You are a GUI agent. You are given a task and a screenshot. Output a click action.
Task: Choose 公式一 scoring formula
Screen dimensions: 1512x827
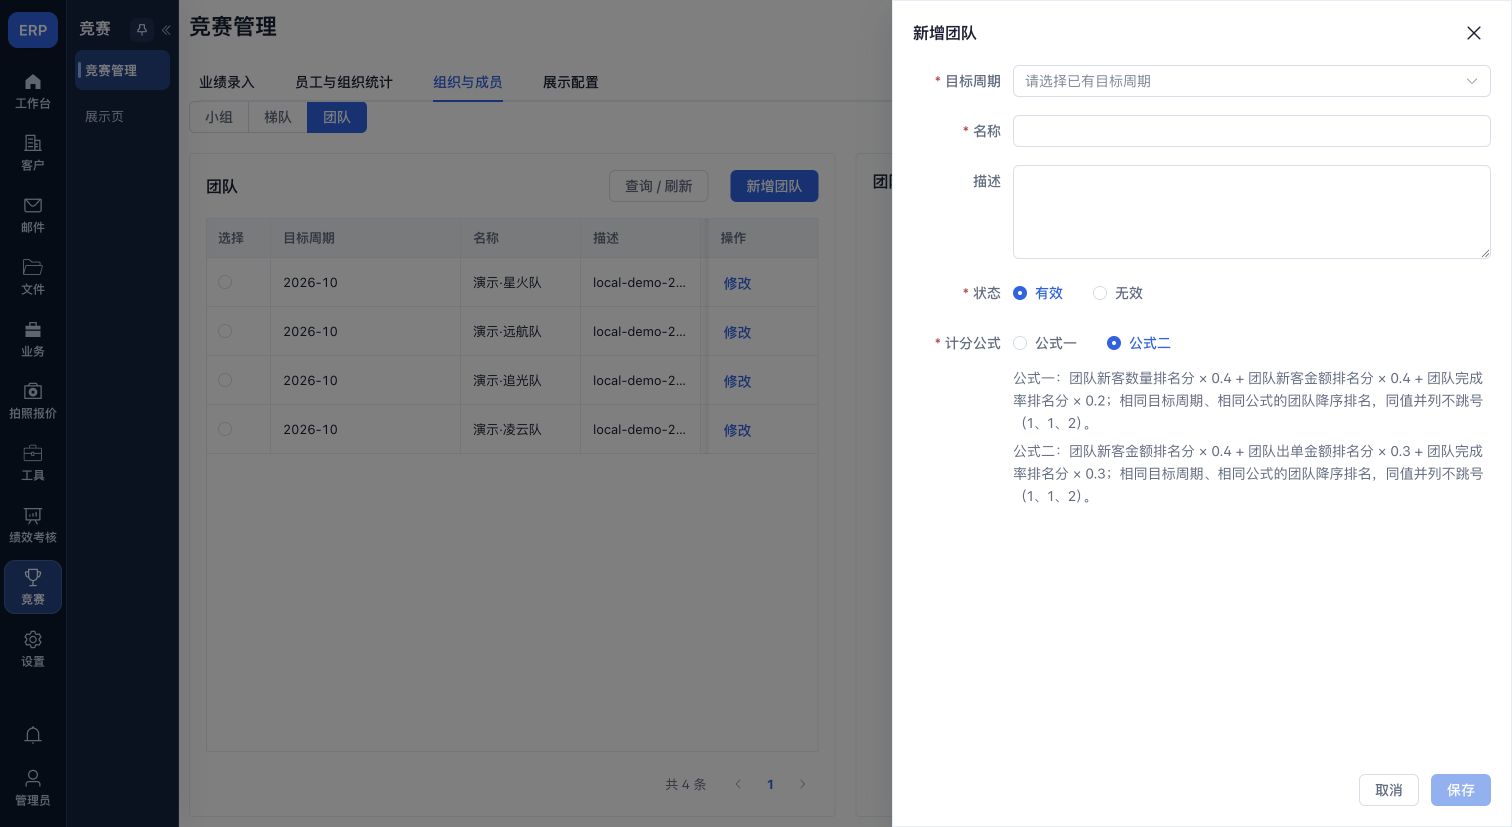click(x=1020, y=343)
